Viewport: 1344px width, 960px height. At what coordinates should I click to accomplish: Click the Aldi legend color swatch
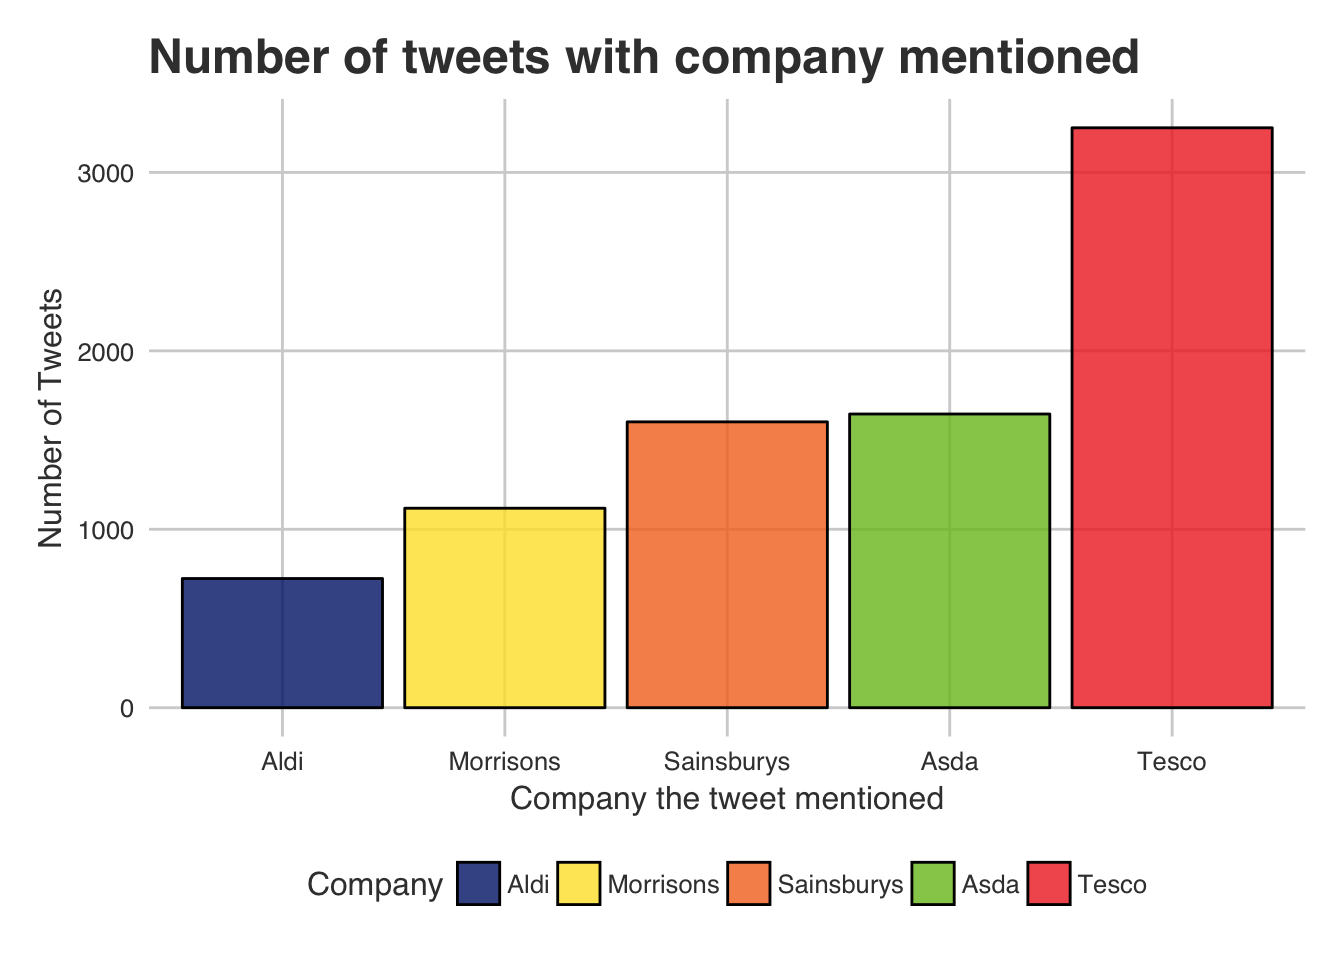tap(478, 884)
